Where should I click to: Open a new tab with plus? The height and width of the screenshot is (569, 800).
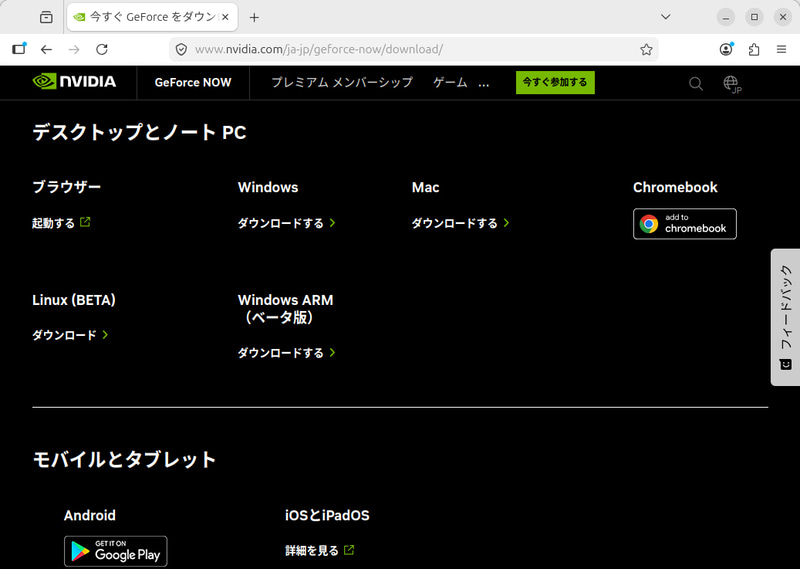(x=254, y=17)
